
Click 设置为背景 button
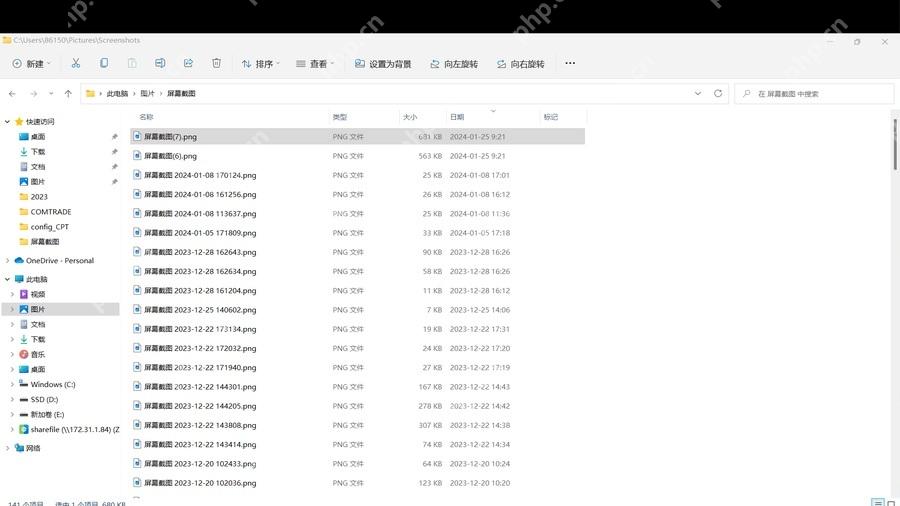383,64
